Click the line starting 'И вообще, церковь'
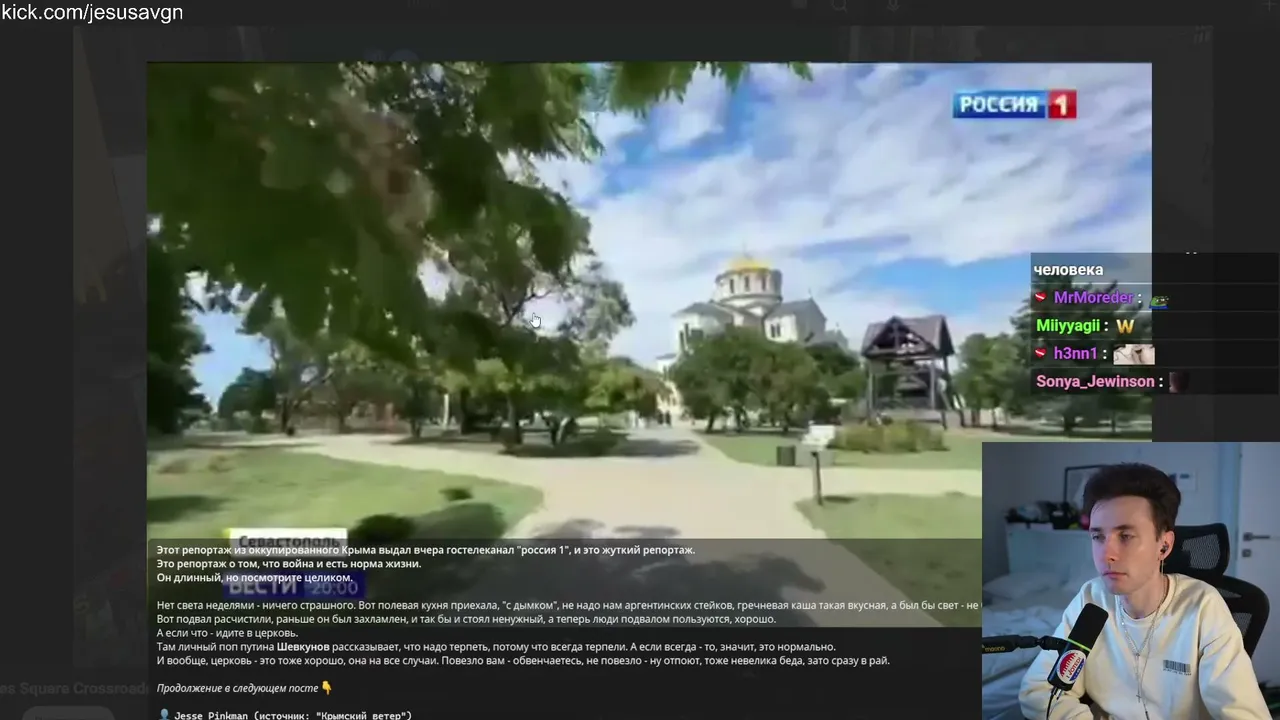 [523, 661]
